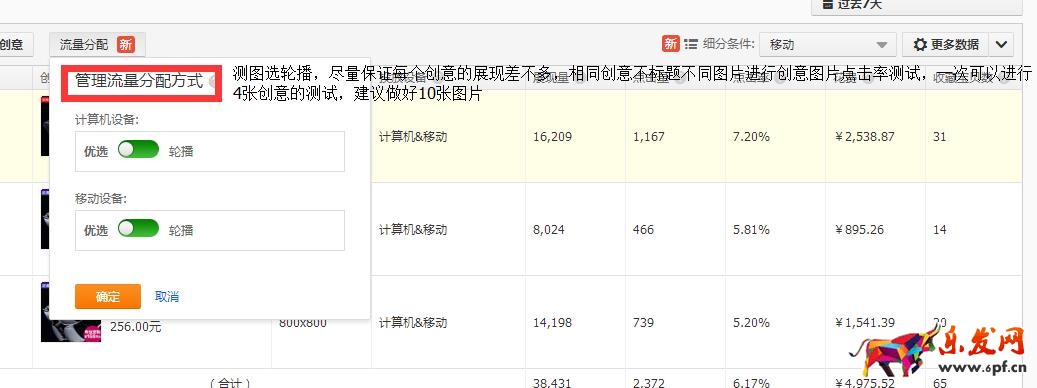Select the 38,431 total impressions cell
The width and height of the screenshot is (1037, 388).
click(x=552, y=382)
